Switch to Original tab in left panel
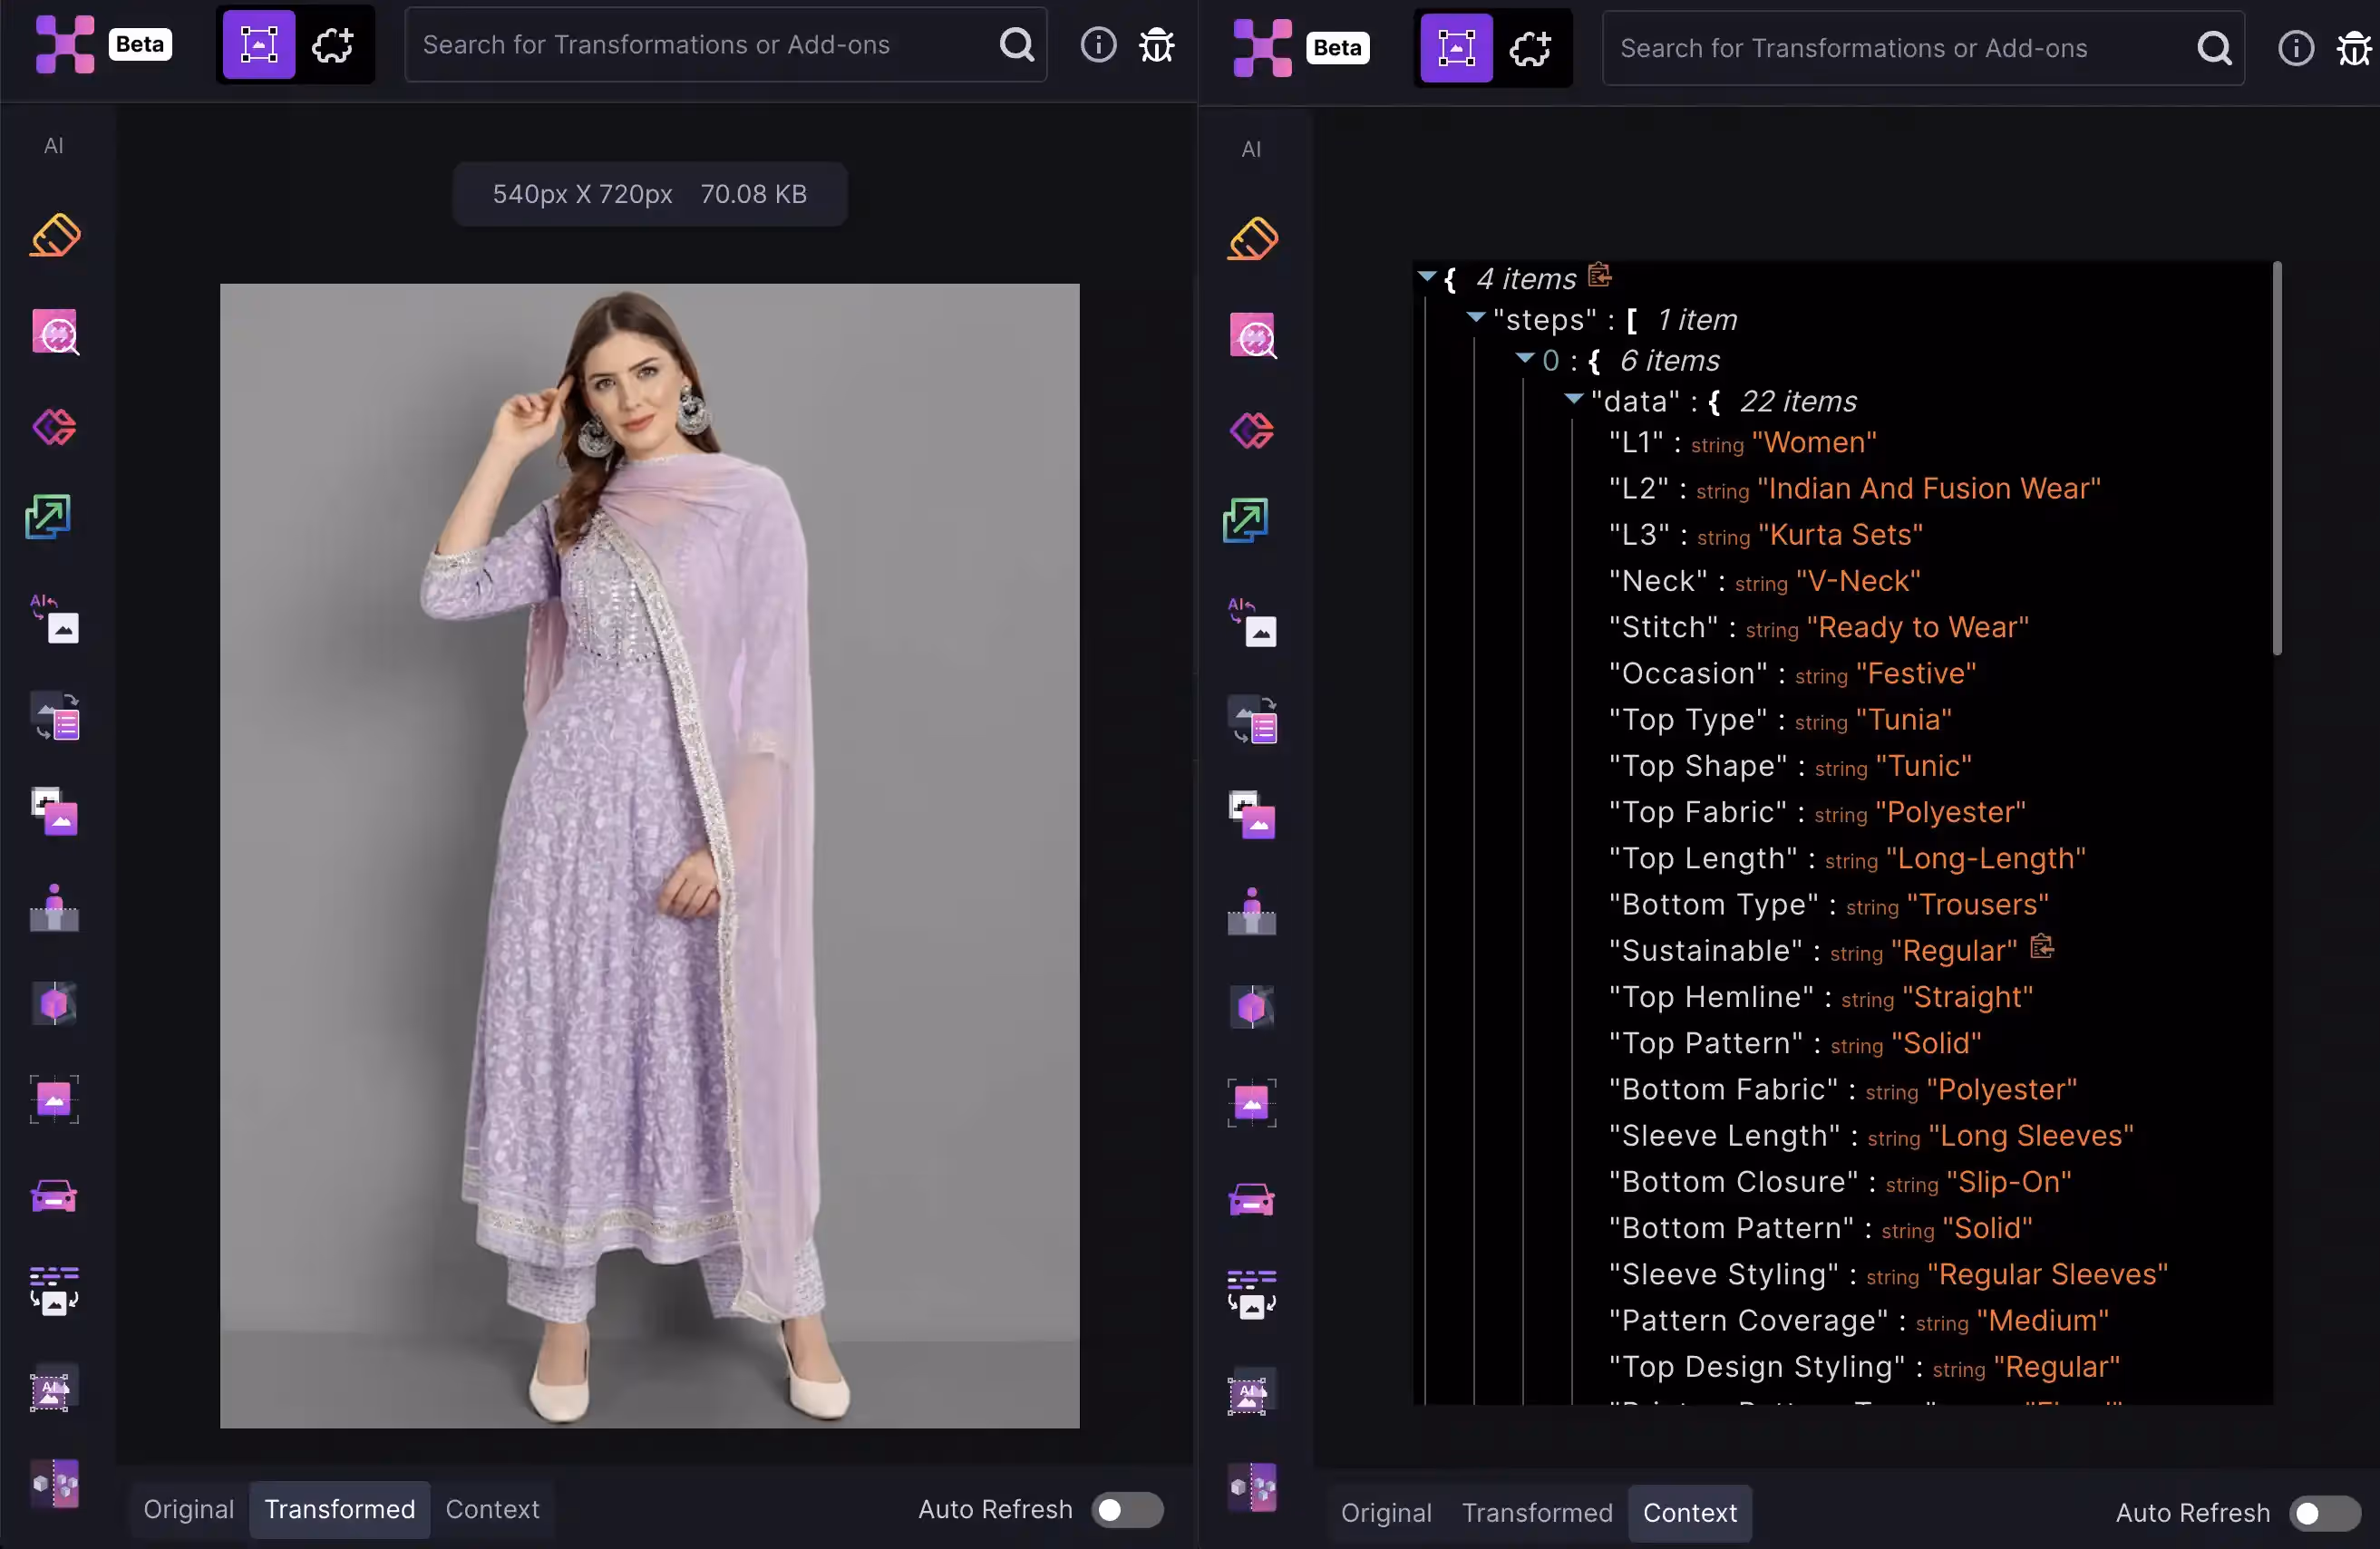The height and width of the screenshot is (1549, 2380). (x=188, y=1509)
